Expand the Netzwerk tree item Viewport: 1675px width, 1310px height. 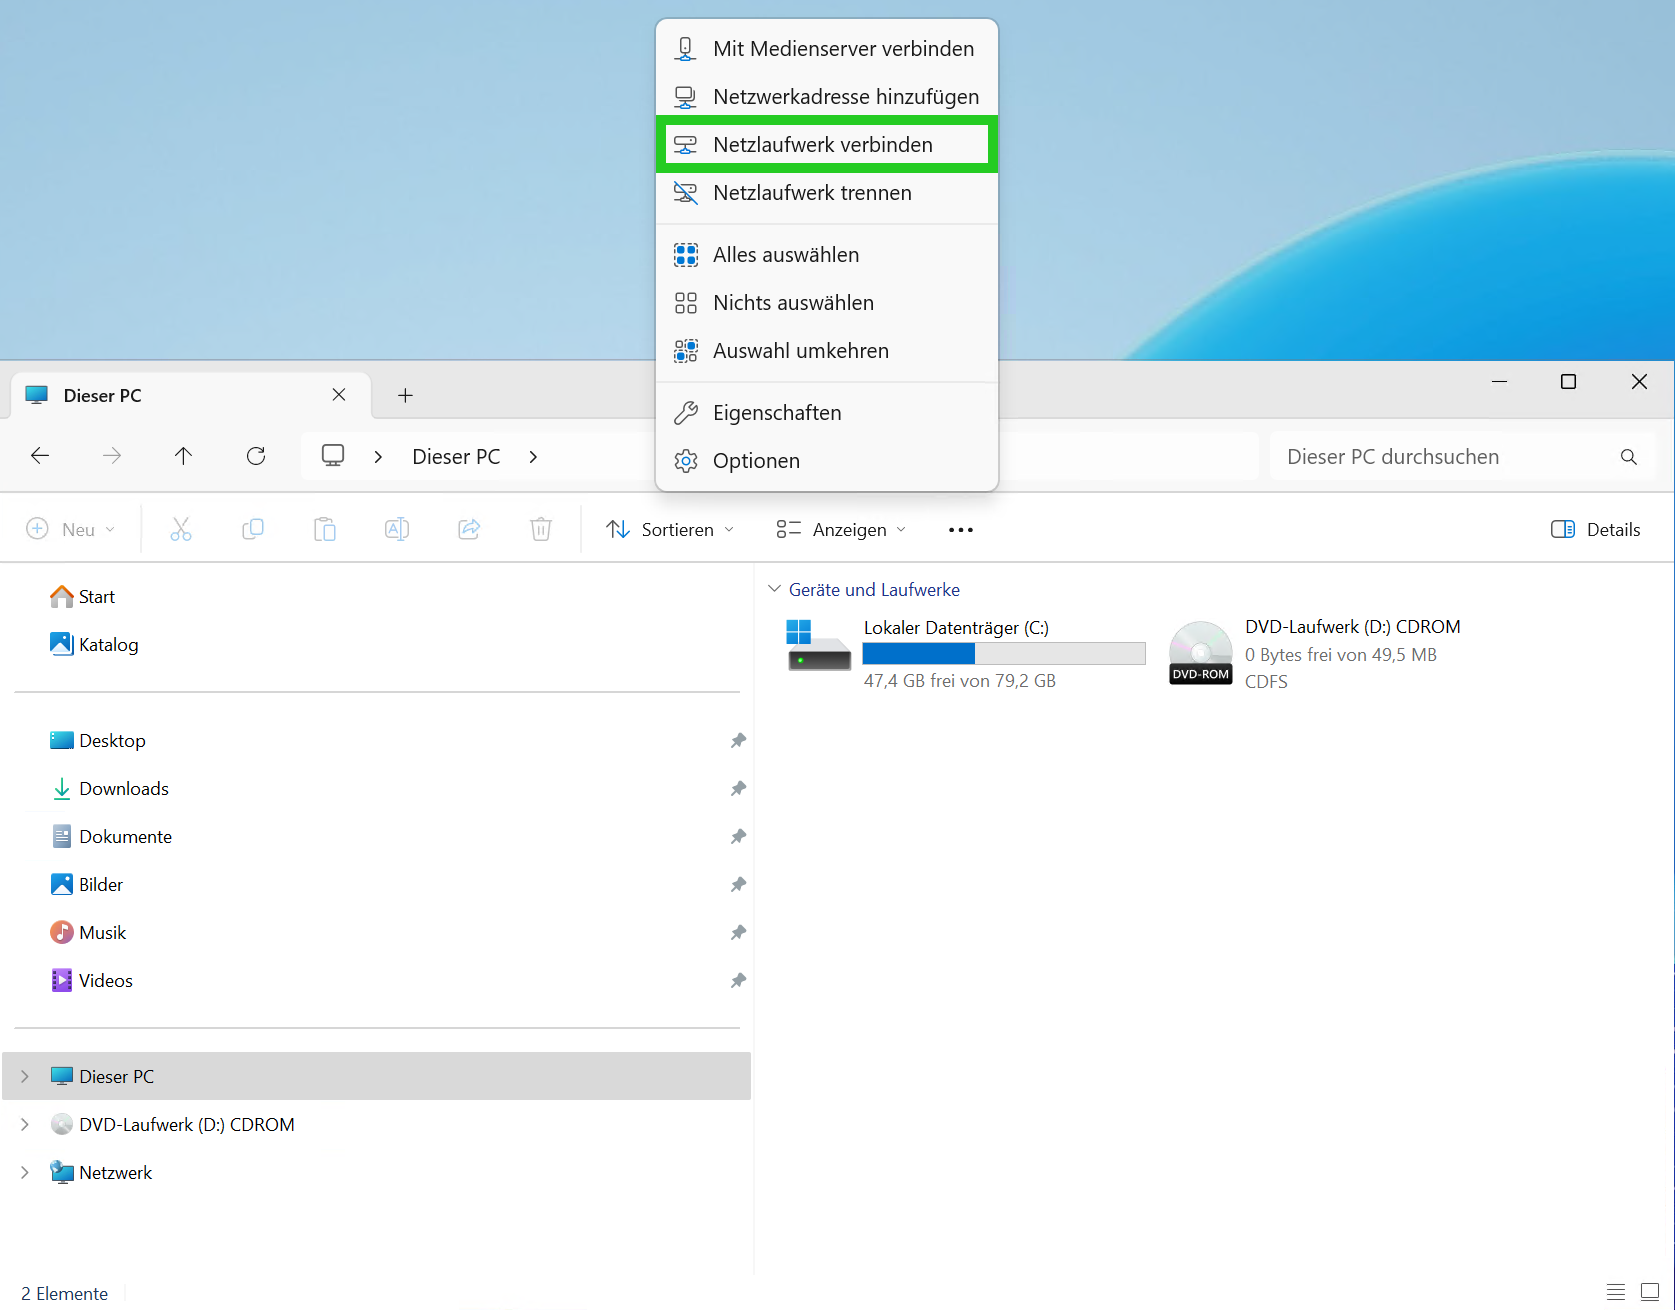tap(25, 1171)
